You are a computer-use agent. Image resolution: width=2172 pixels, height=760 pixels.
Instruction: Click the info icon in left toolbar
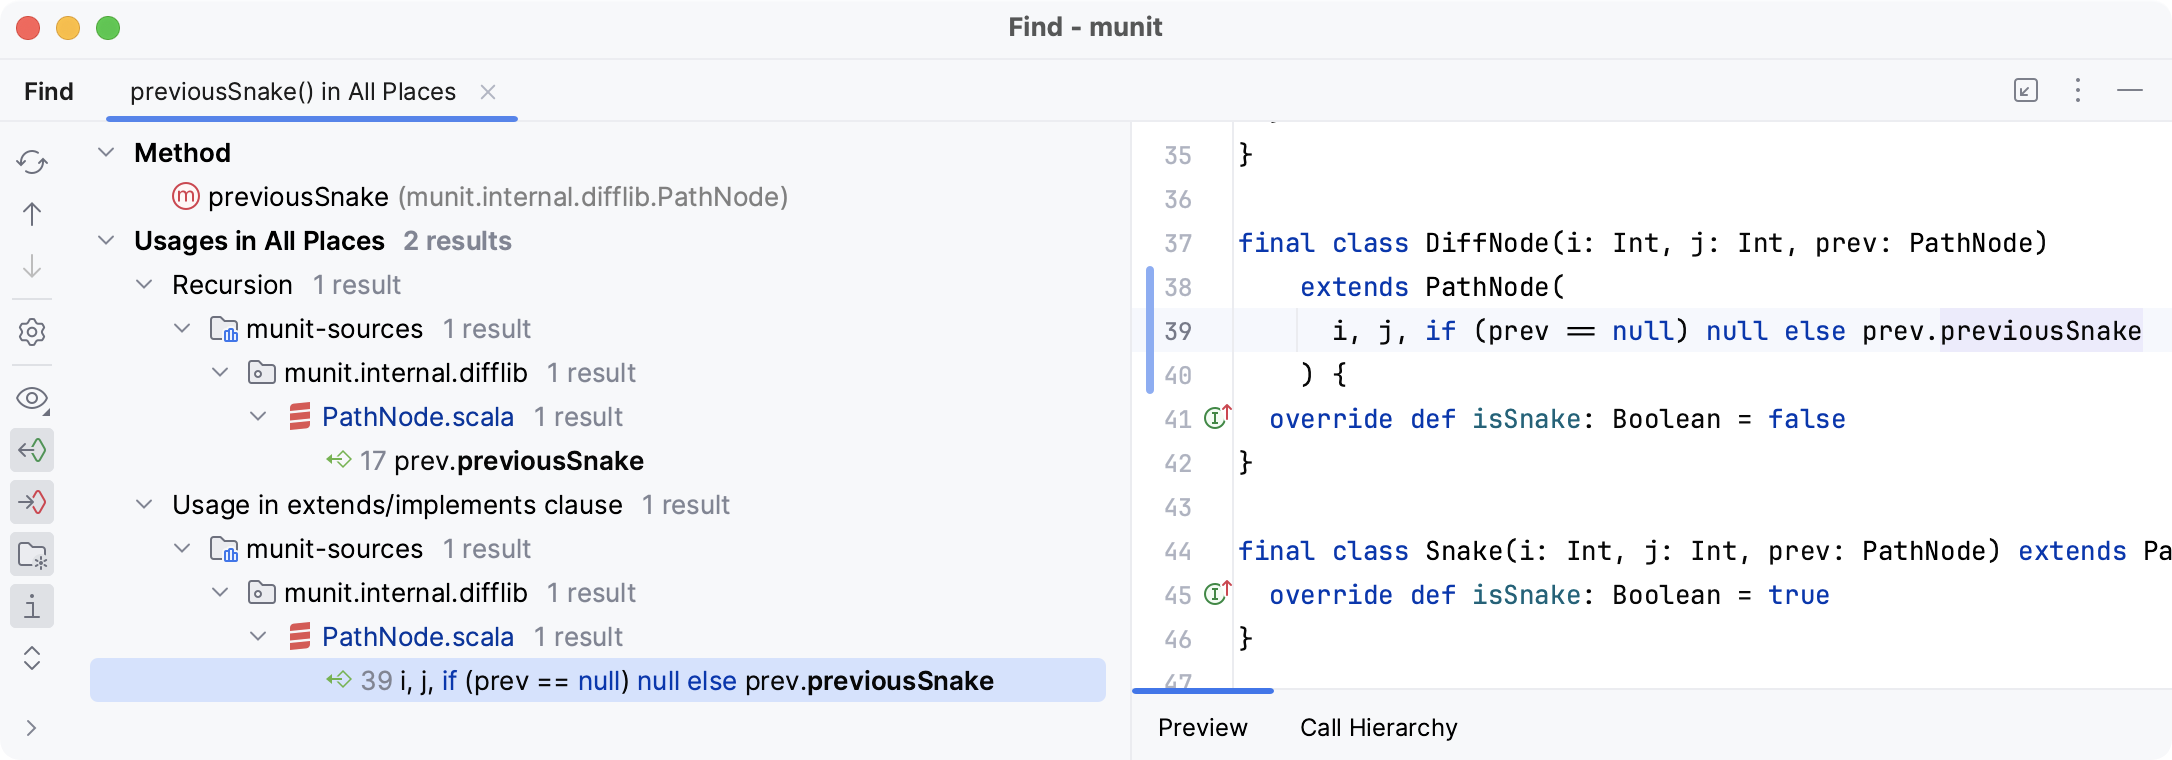tap(32, 607)
